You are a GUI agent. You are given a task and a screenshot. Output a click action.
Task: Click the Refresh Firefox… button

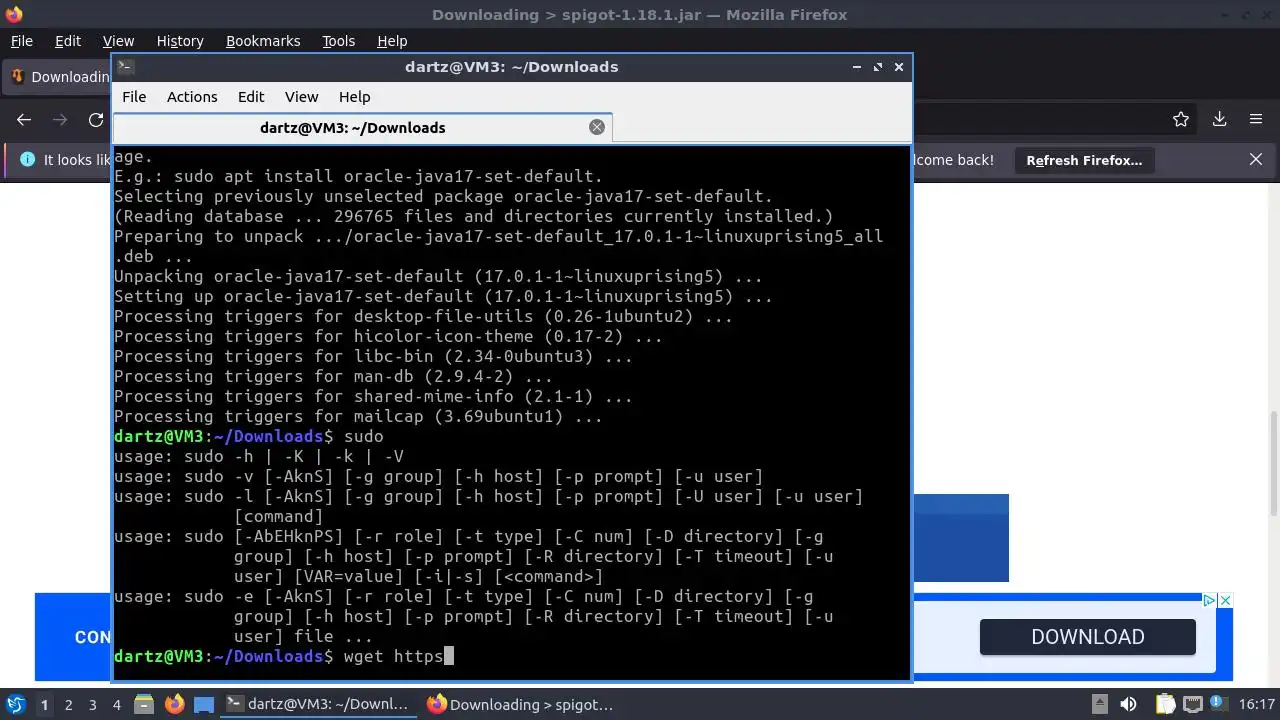pos(1084,160)
